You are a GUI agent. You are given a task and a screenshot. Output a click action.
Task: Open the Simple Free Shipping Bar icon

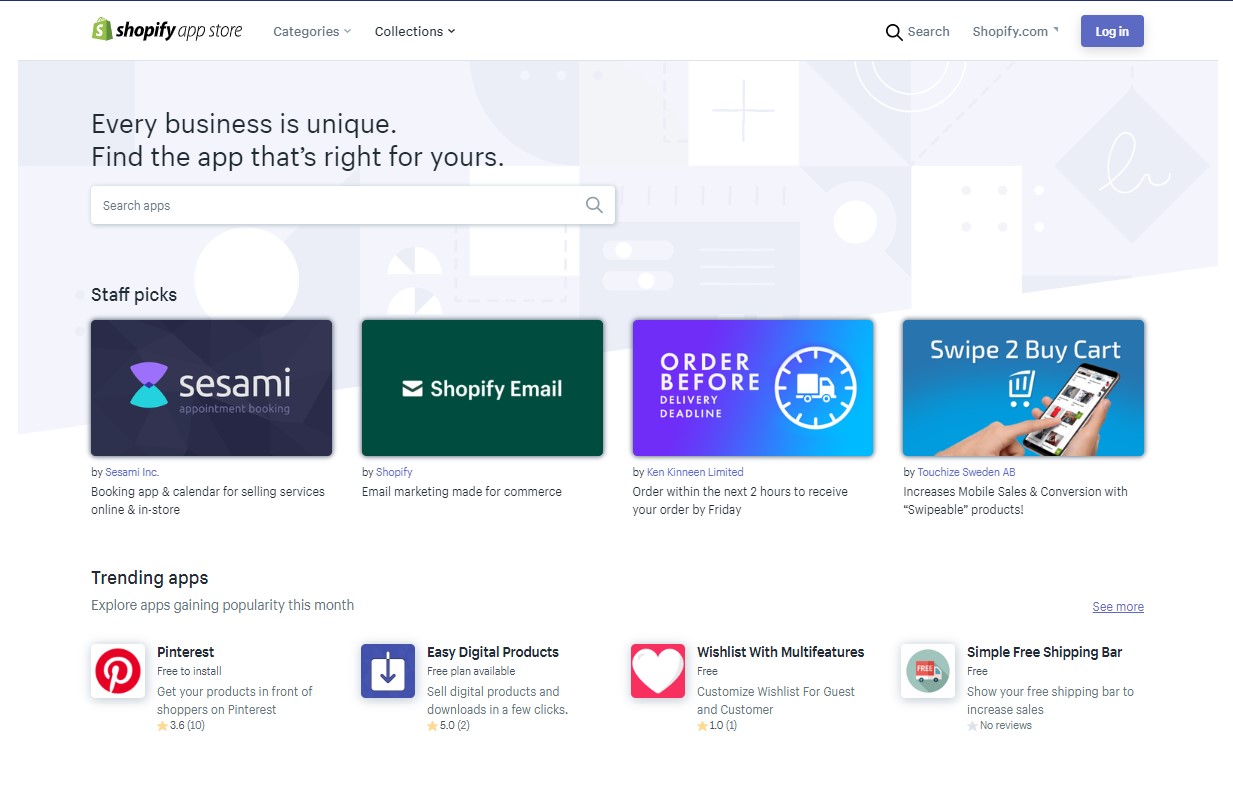tap(928, 671)
